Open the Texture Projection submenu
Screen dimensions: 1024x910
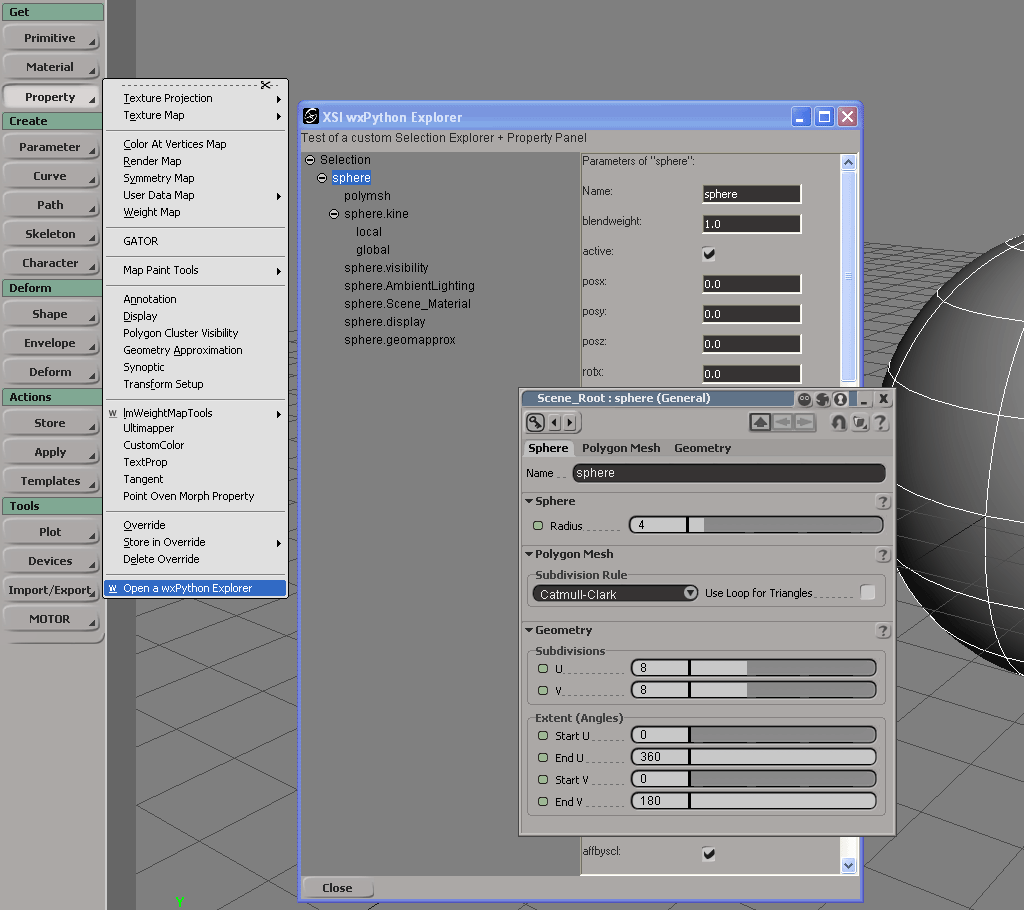coord(195,98)
